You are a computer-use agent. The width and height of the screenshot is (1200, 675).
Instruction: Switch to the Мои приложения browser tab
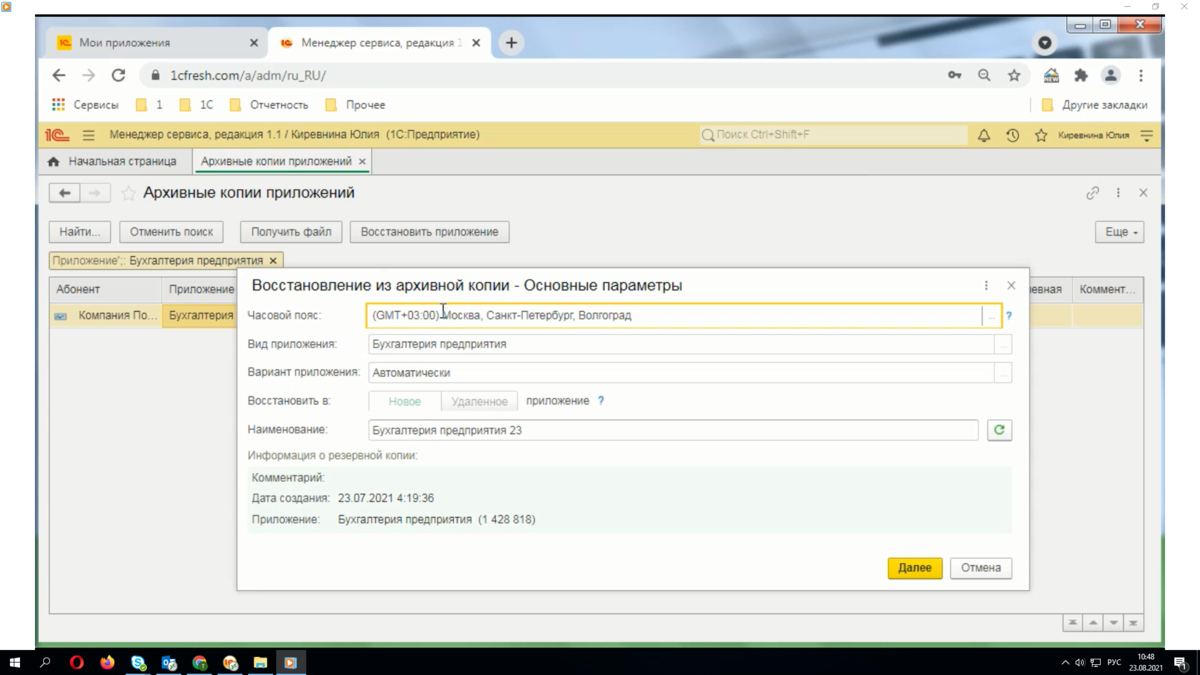[x=156, y=43]
